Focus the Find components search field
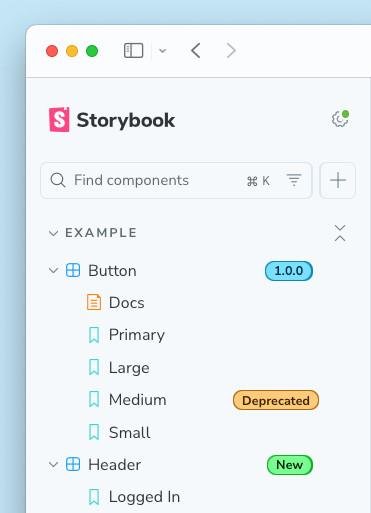This screenshot has height=513, width=371. coord(176,180)
